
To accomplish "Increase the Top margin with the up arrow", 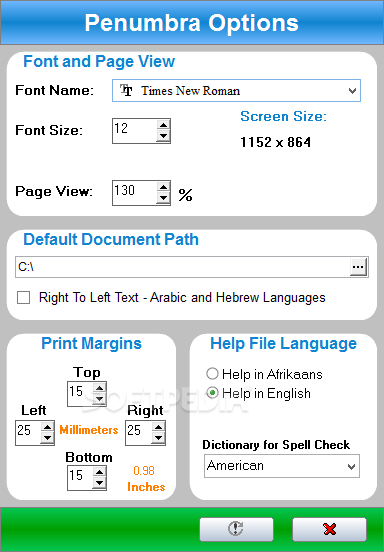I will click(x=100, y=389).
